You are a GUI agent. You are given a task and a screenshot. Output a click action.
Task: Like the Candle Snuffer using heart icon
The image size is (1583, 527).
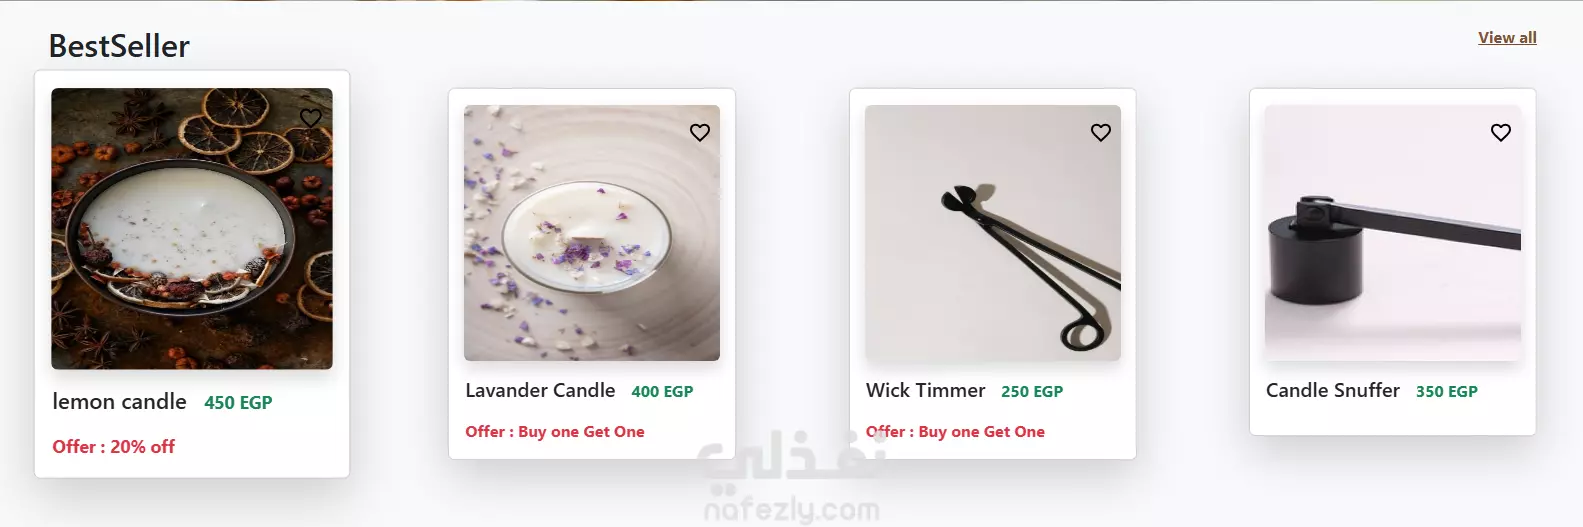1501,132
